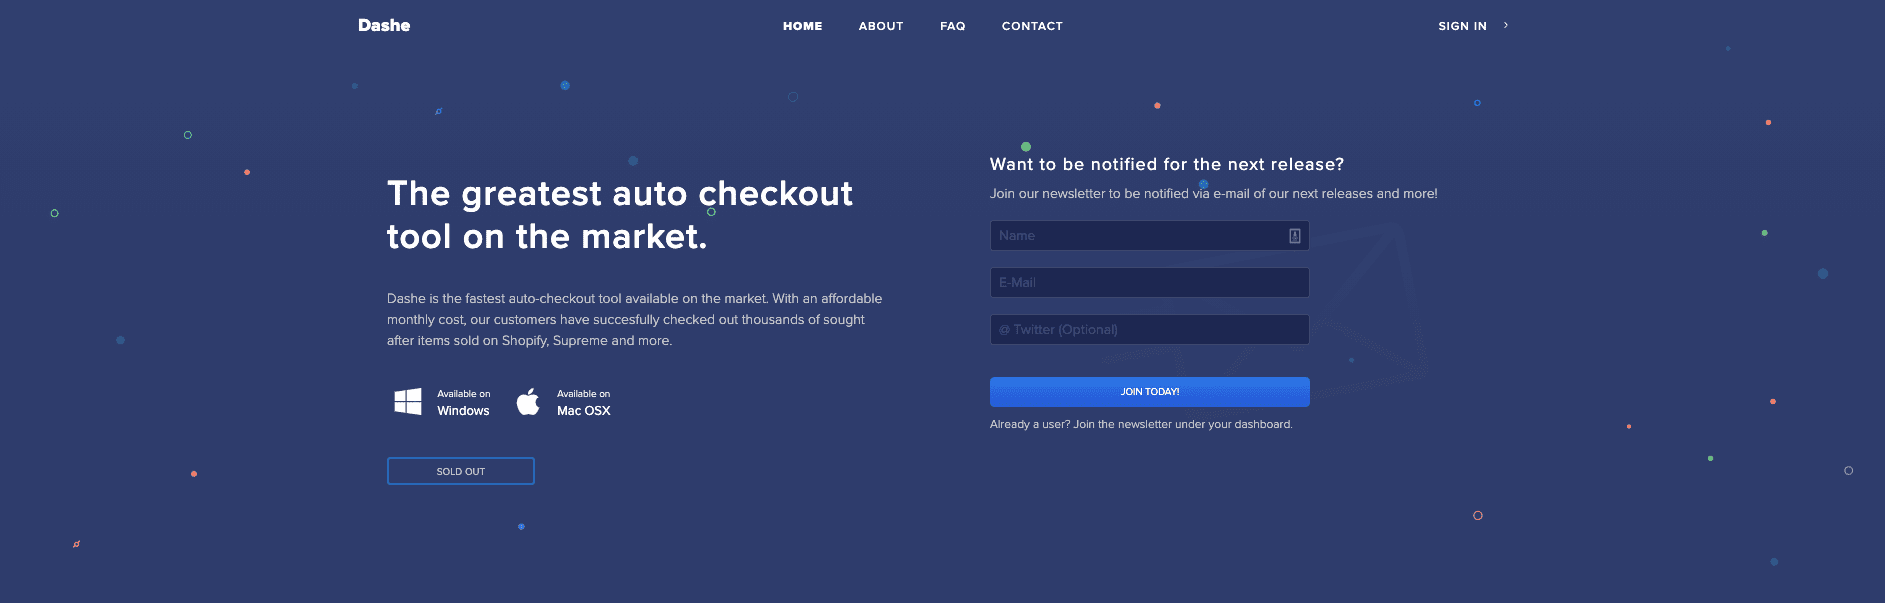The width and height of the screenshot is (1885, 603).
Task: Click the Available on Windows label
Action: point(464,403)
